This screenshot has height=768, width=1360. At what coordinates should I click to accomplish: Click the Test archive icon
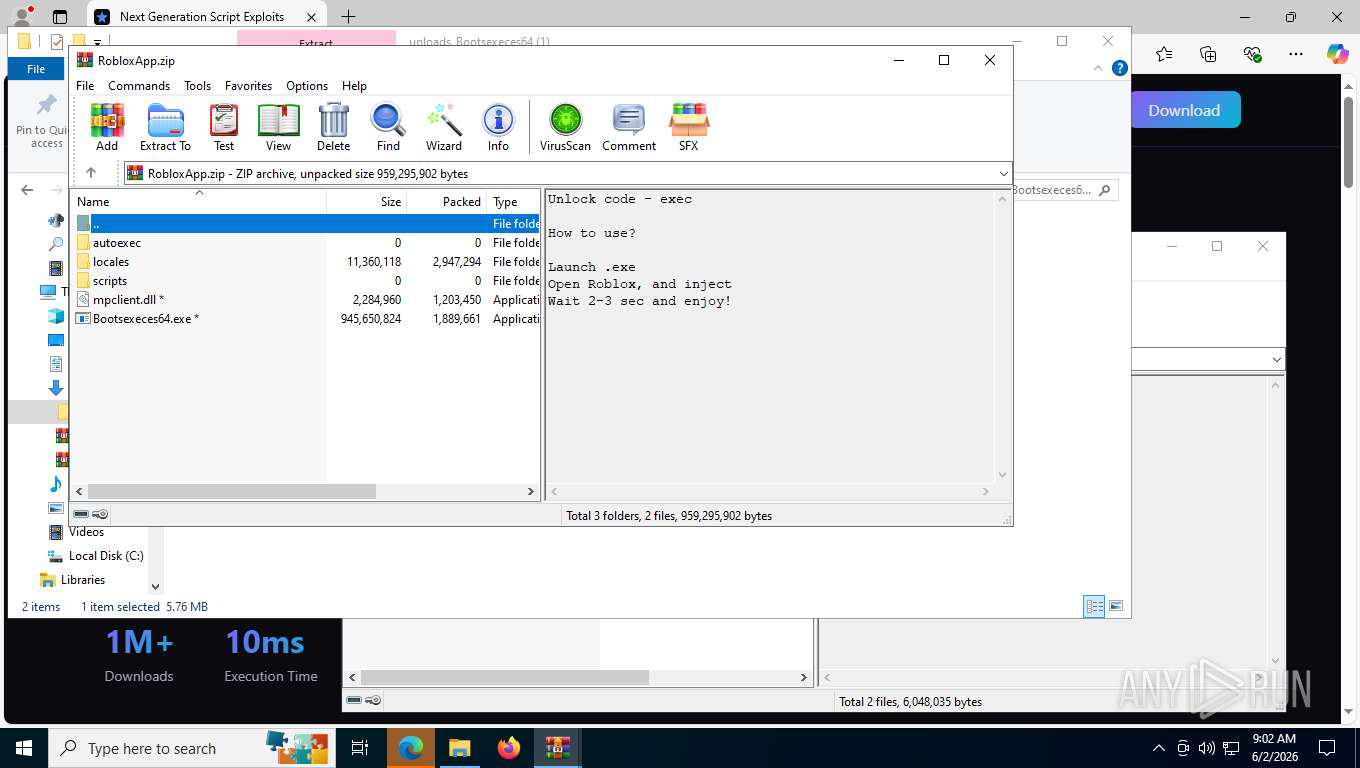(x=224, y=127)
